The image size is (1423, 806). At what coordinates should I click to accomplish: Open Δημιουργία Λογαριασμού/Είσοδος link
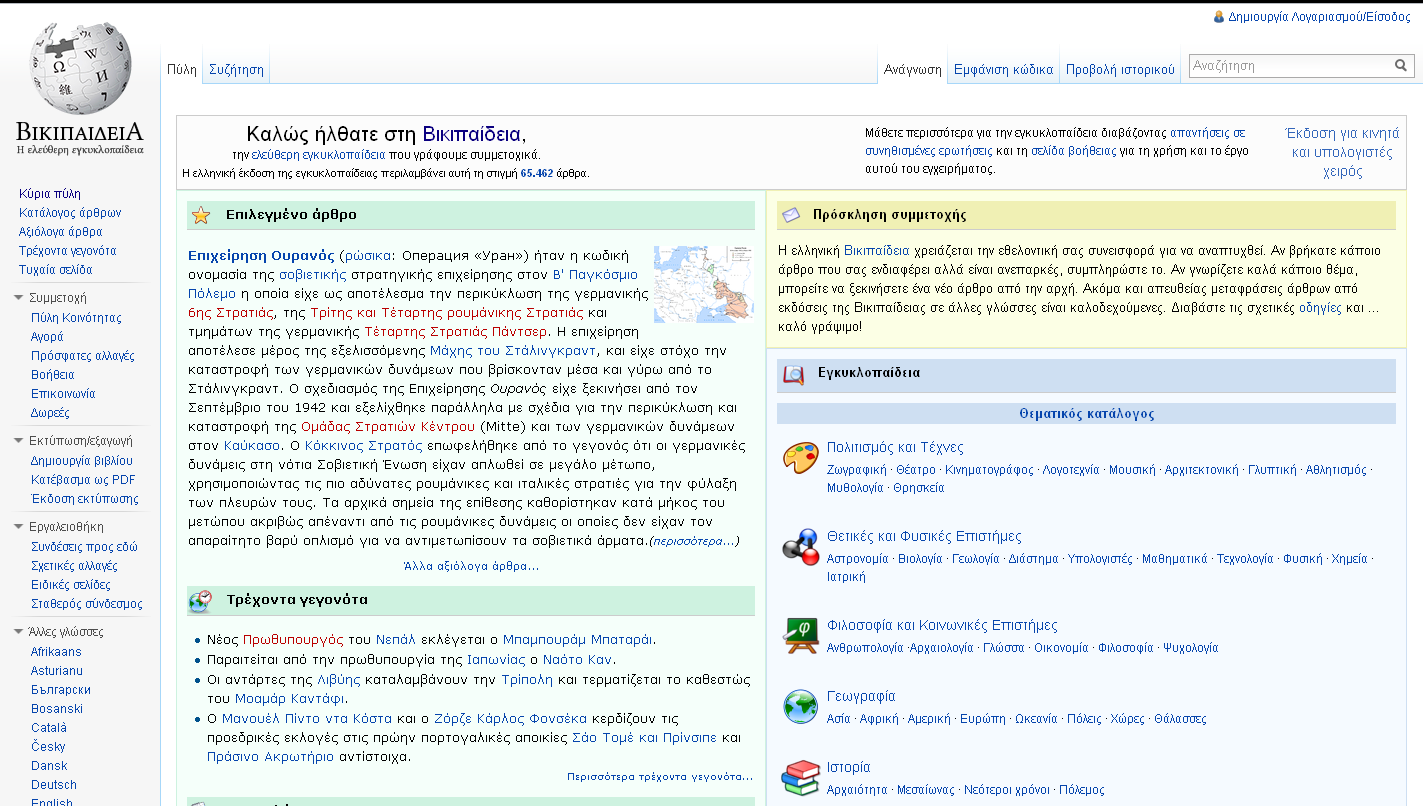tap(1319, 18)
